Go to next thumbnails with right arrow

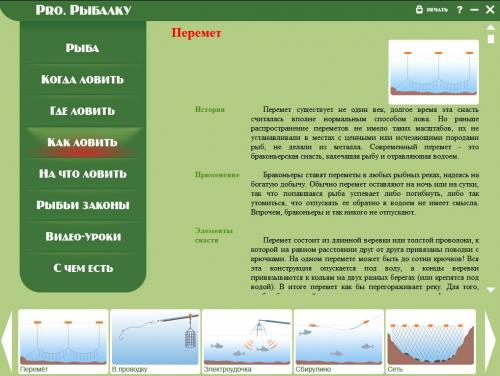(490, 341)
